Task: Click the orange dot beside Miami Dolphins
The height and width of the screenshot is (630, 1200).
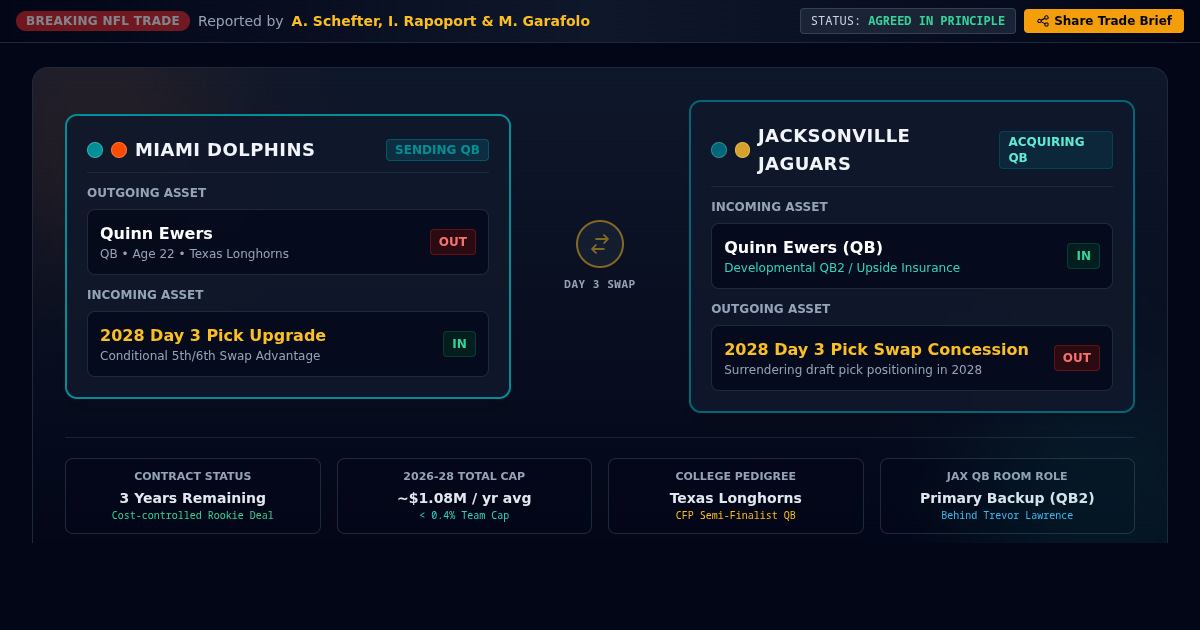Action: pos(119,150)
